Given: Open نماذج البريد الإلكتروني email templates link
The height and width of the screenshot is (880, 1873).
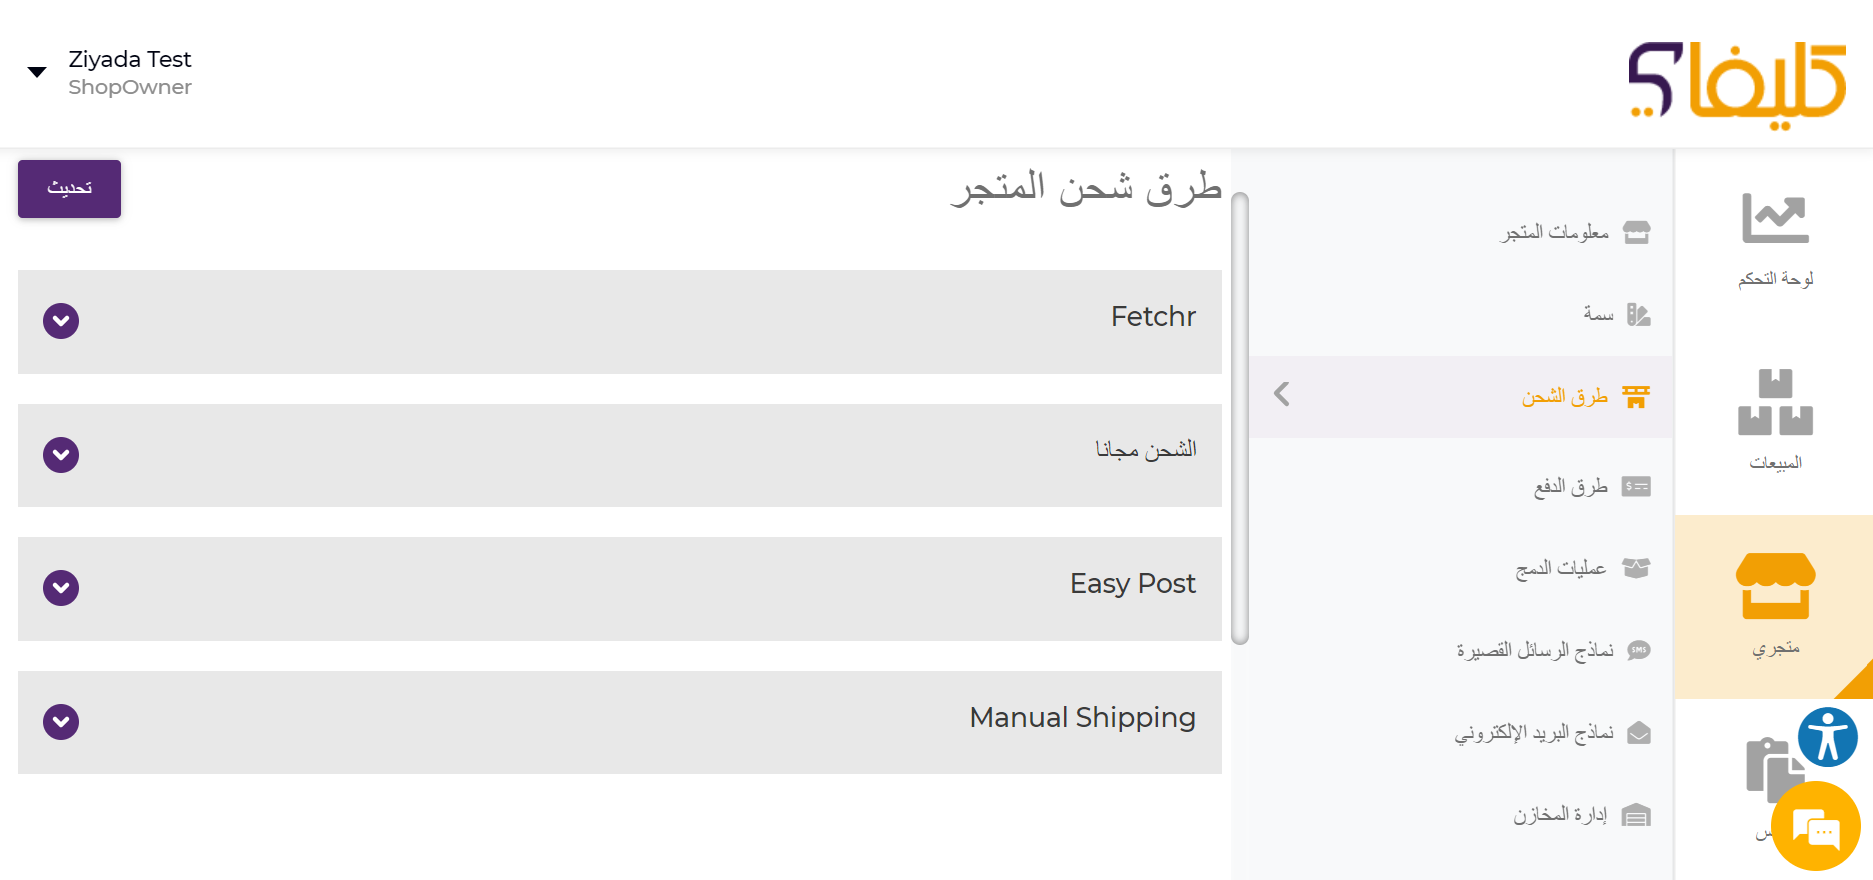Looking at the screenshot, I should tap(1534, 733).
